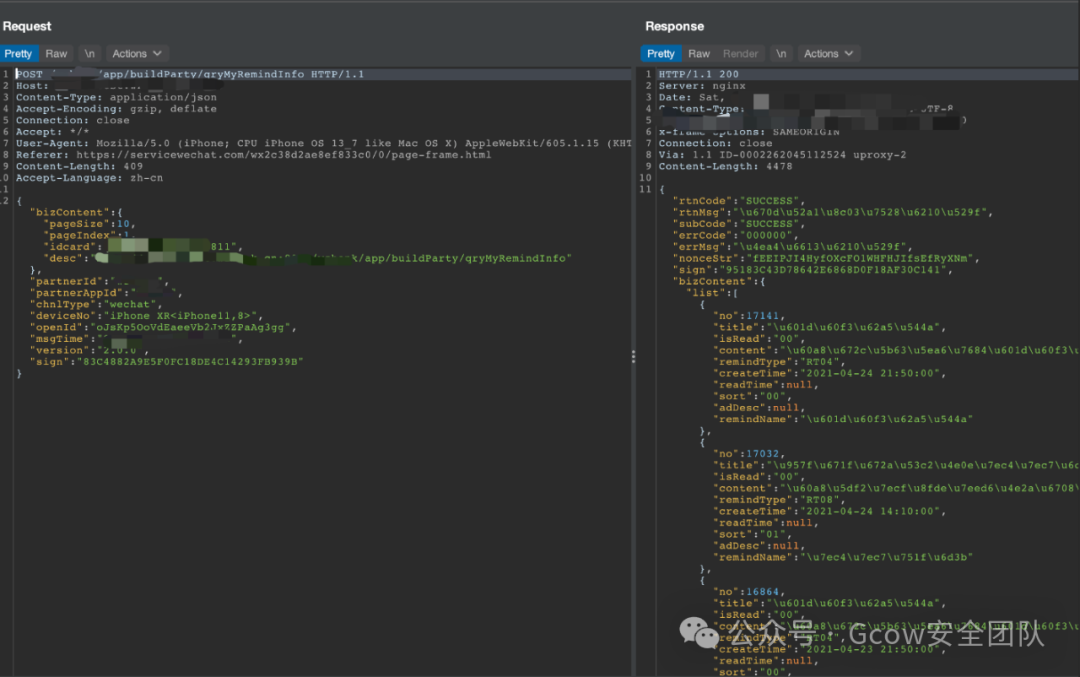Switch Request view to Pretty tab
The image size is (1080, 677).
[x=18, y=54]
